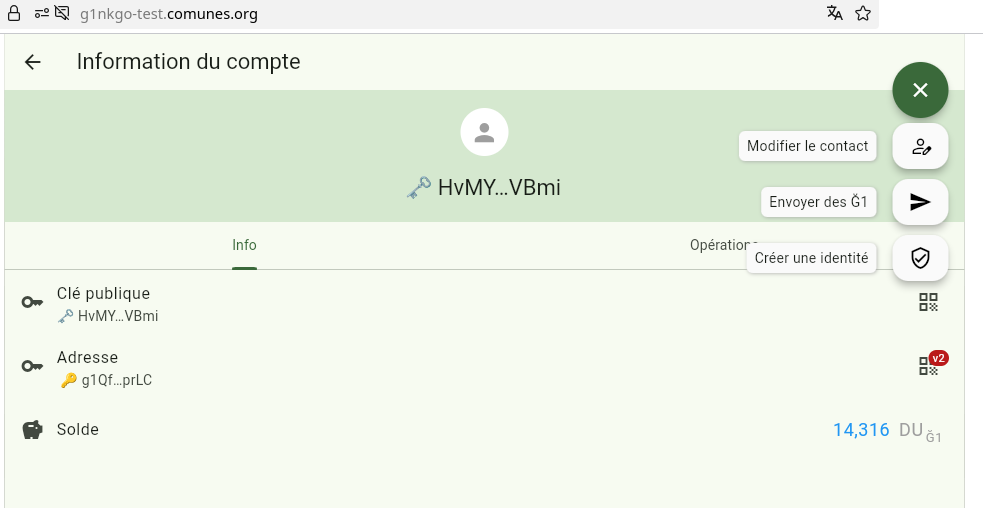Click the 14,316 DU balance amount
The image size is (983, 508).
pos(861,430)
